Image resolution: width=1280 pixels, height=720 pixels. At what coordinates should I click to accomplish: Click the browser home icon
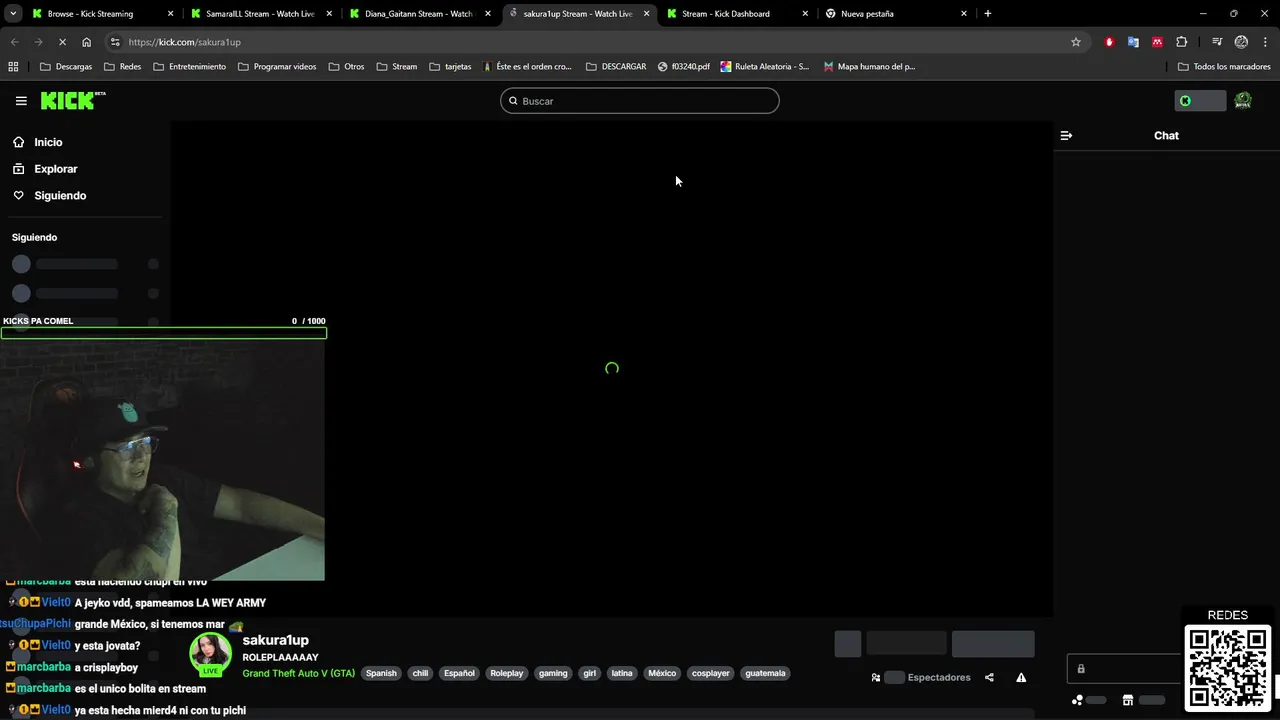point(86,42)
